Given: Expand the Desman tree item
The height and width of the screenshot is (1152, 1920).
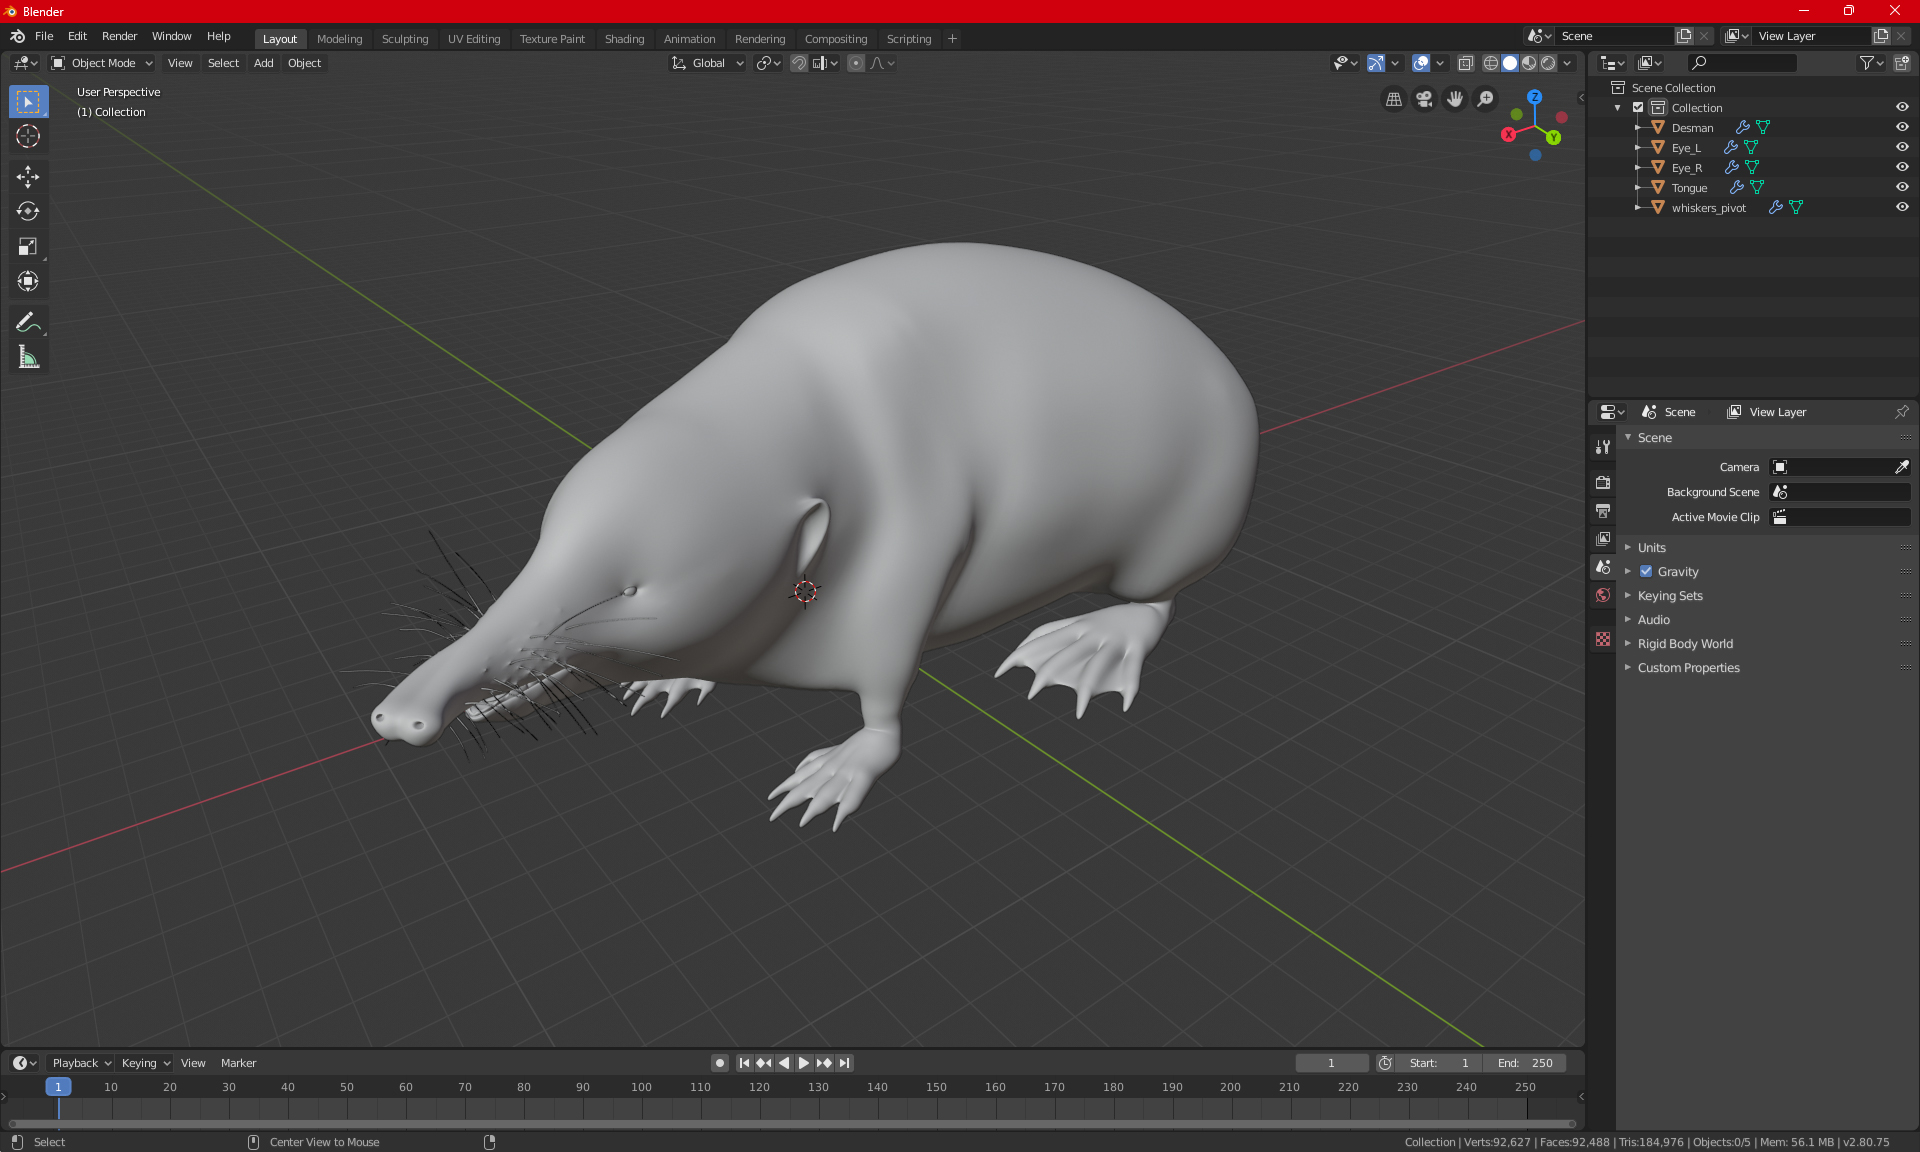Looking at the screenshot, I should click(x=1637, y=127).
